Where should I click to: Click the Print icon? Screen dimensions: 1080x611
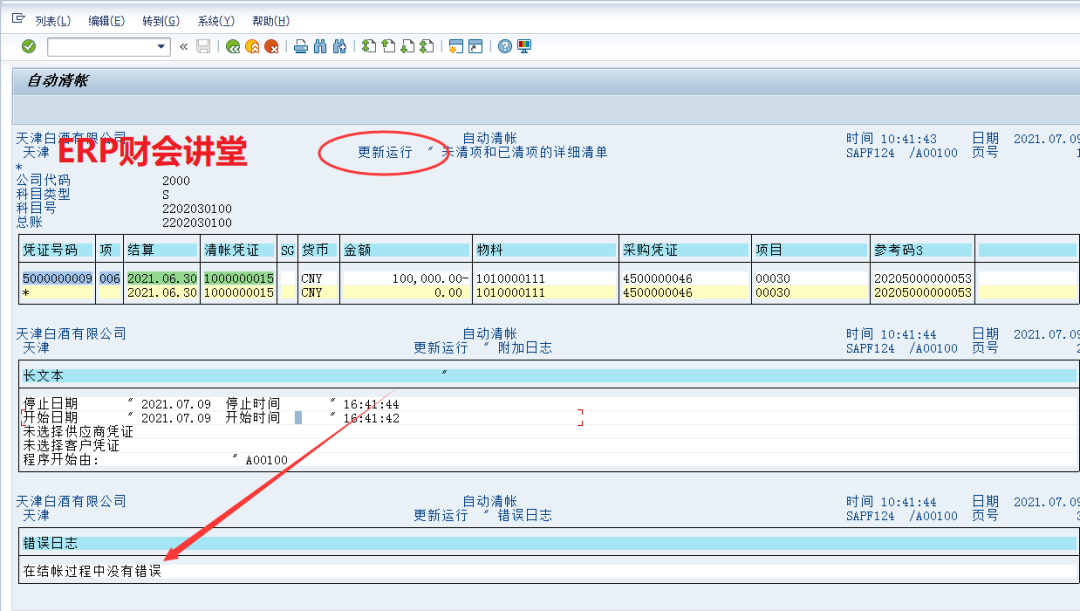[300, 46]
